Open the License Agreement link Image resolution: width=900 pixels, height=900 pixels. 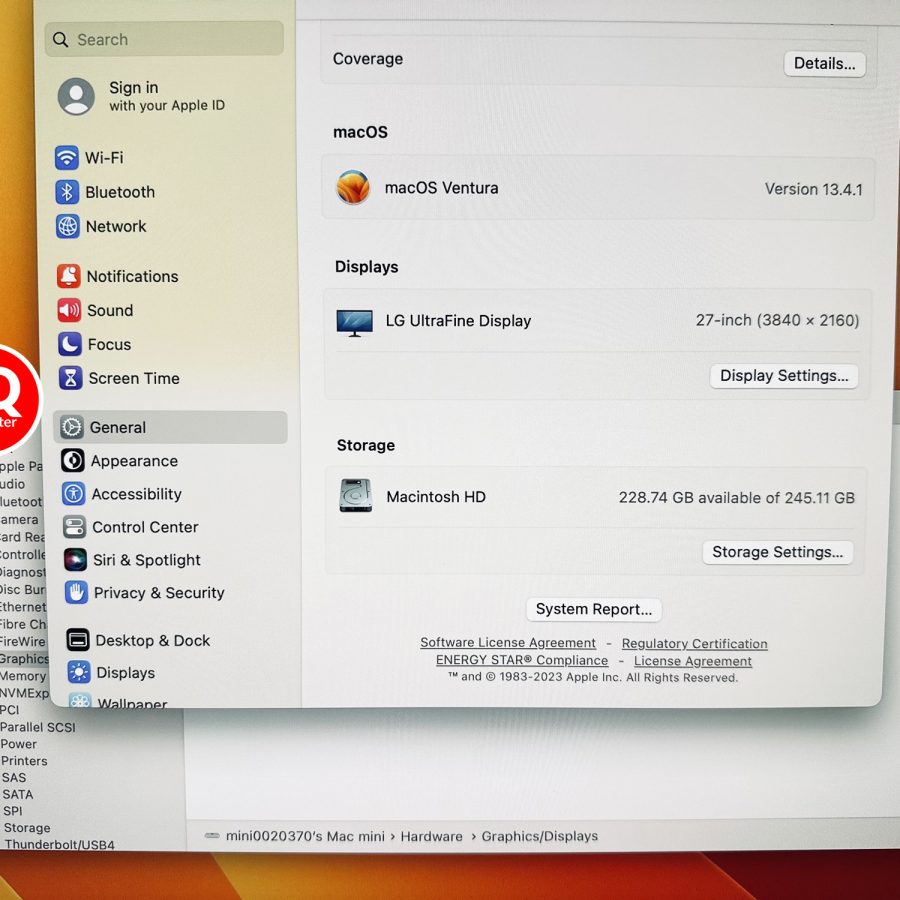tap(693, 661)
